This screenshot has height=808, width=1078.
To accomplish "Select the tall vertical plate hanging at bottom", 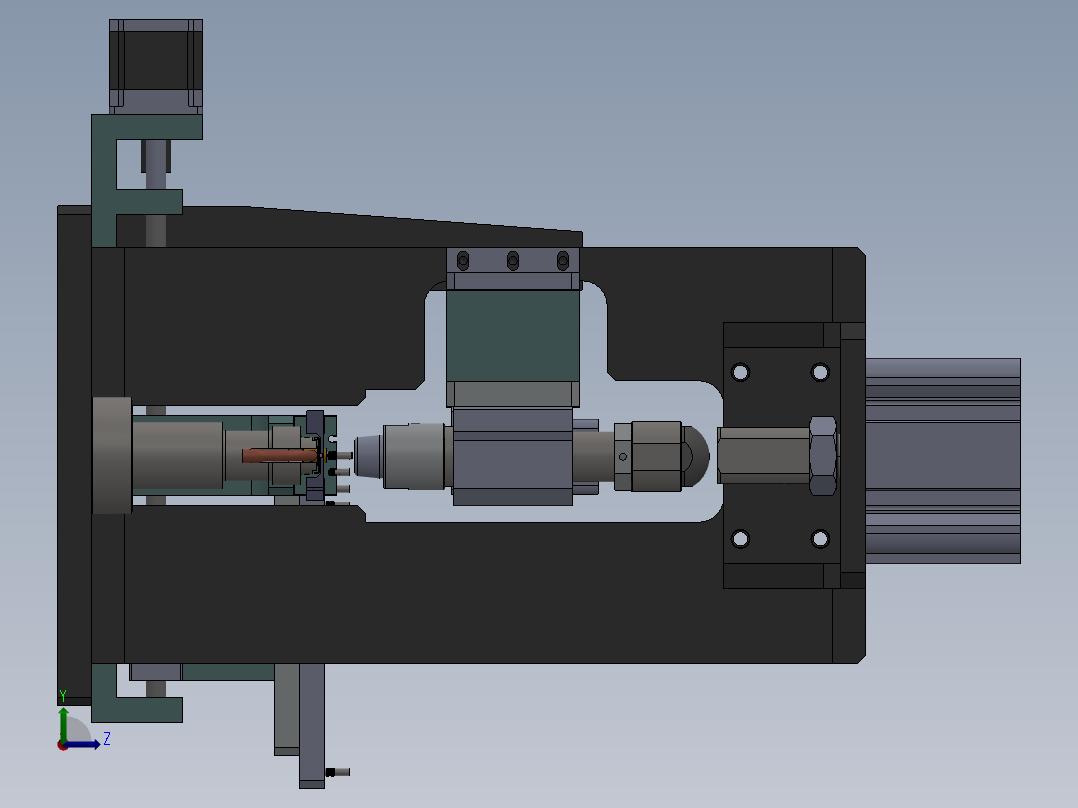I will click(x=311, y=725).
